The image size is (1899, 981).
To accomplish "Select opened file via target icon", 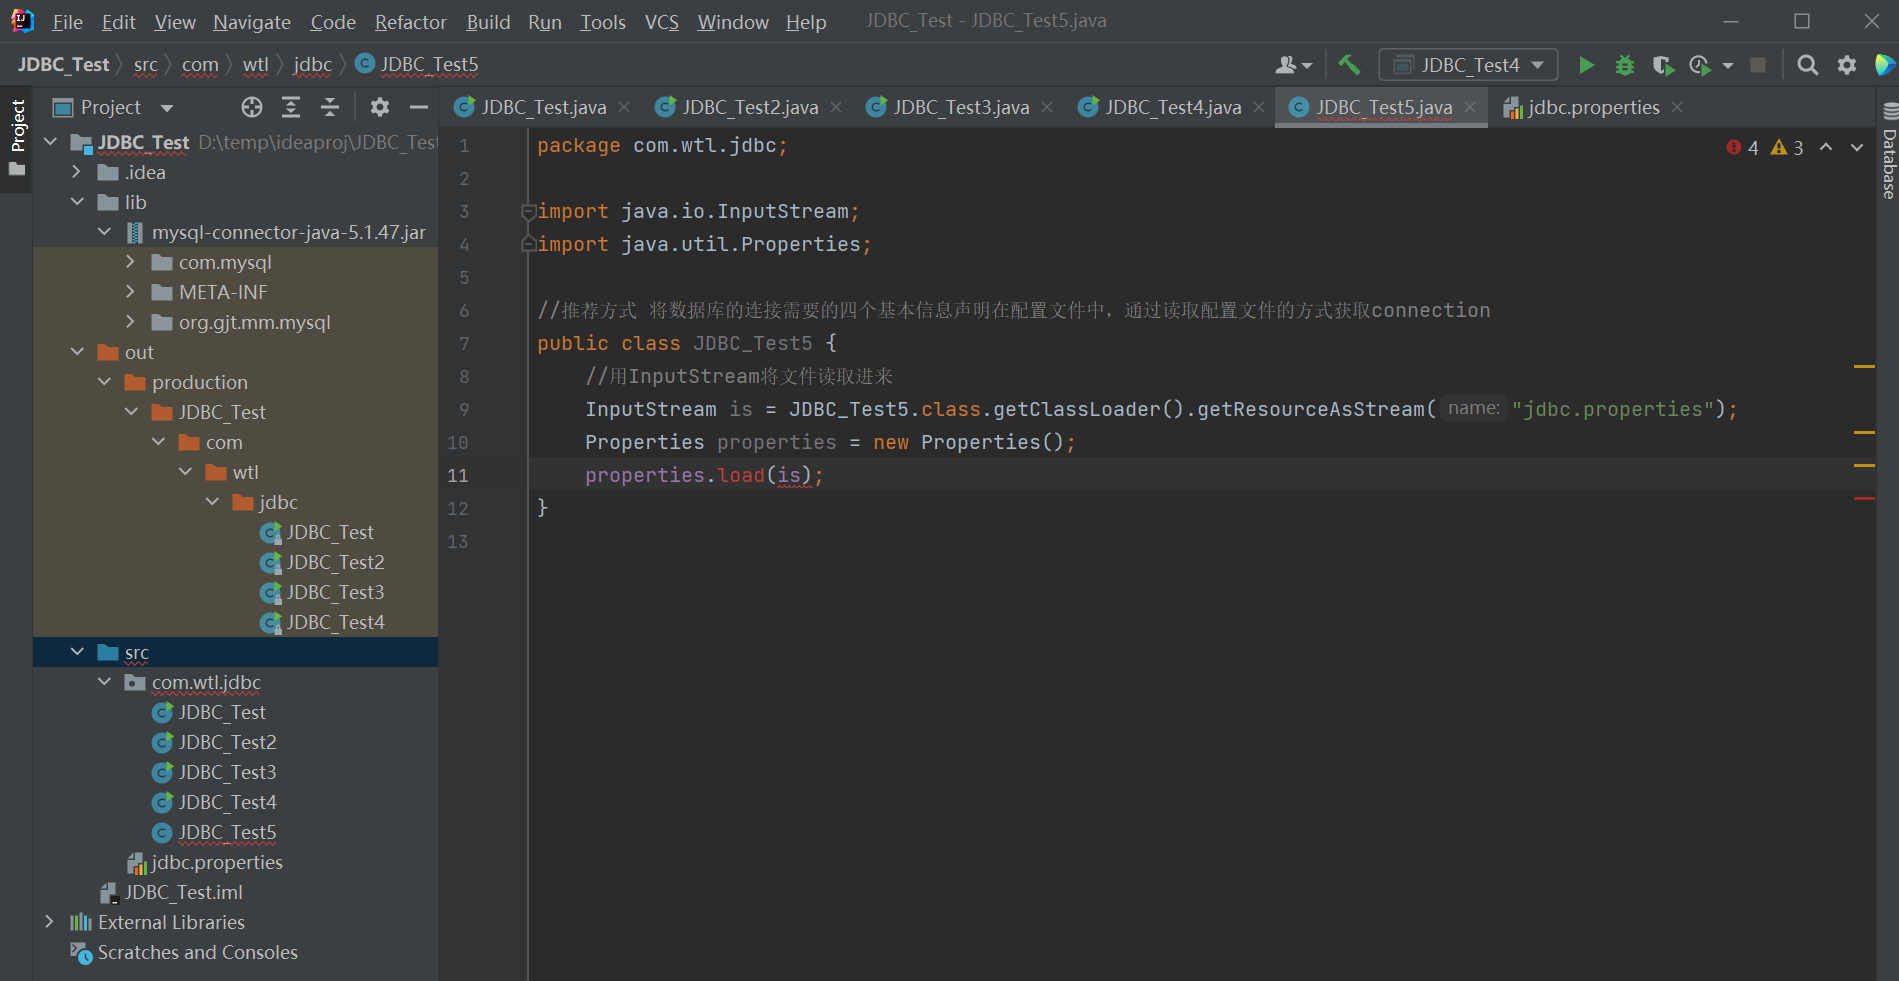I will (x=252, y=107).
